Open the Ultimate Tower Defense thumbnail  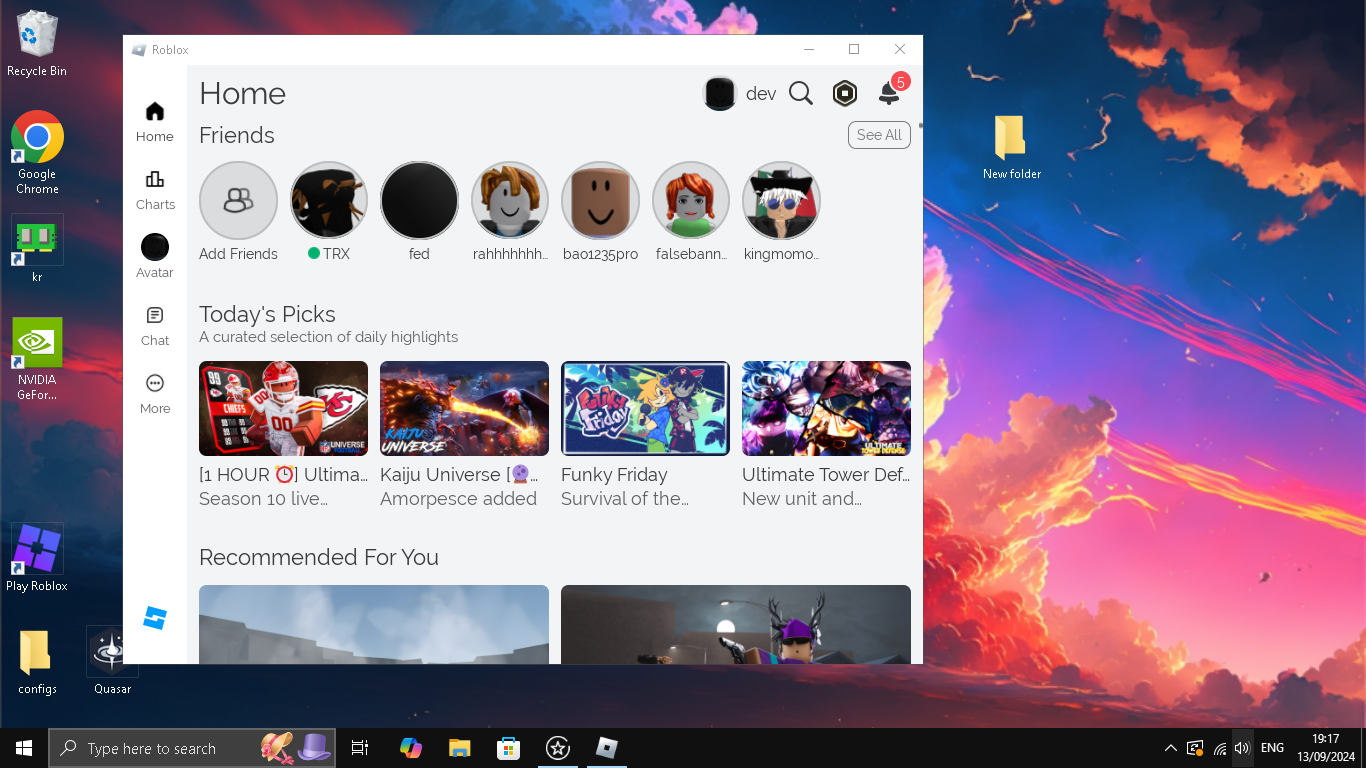click(827, 408)
